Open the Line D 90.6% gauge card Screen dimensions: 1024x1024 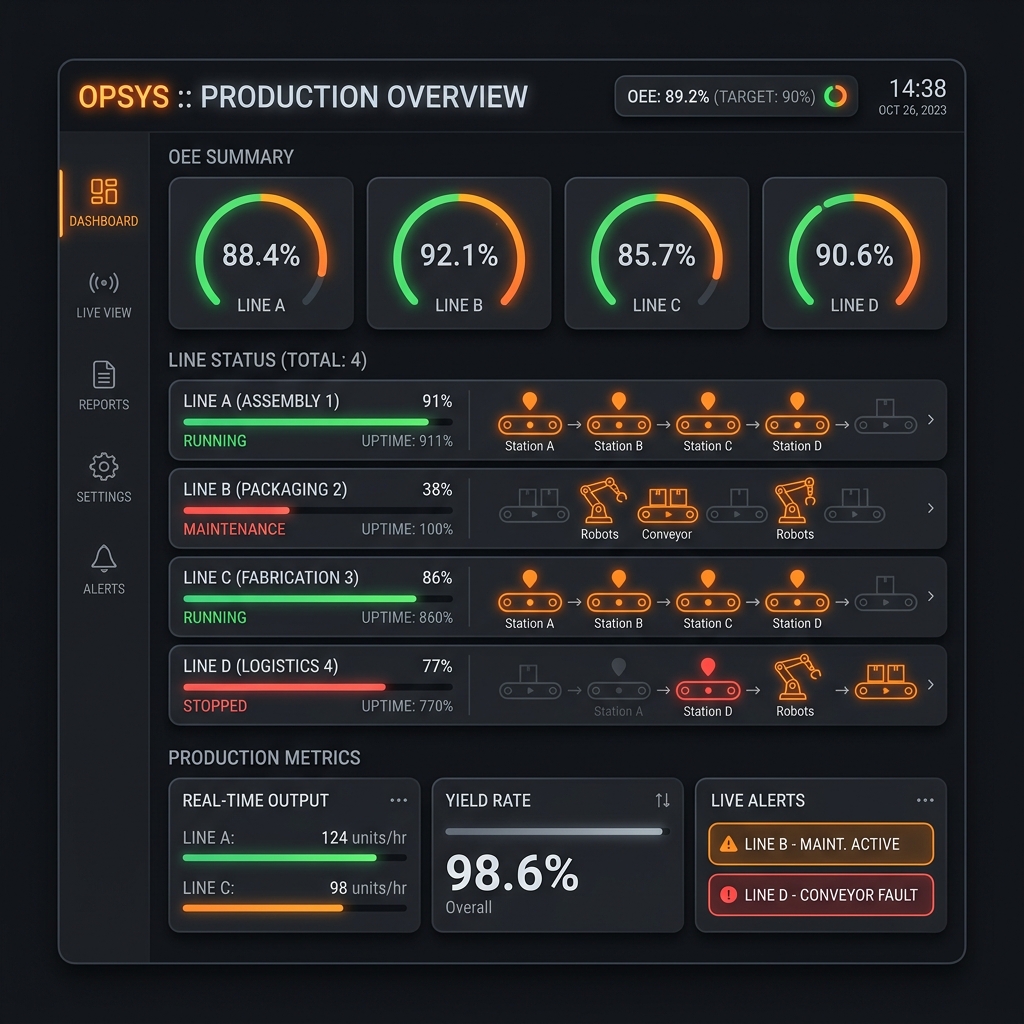(854, 253)
